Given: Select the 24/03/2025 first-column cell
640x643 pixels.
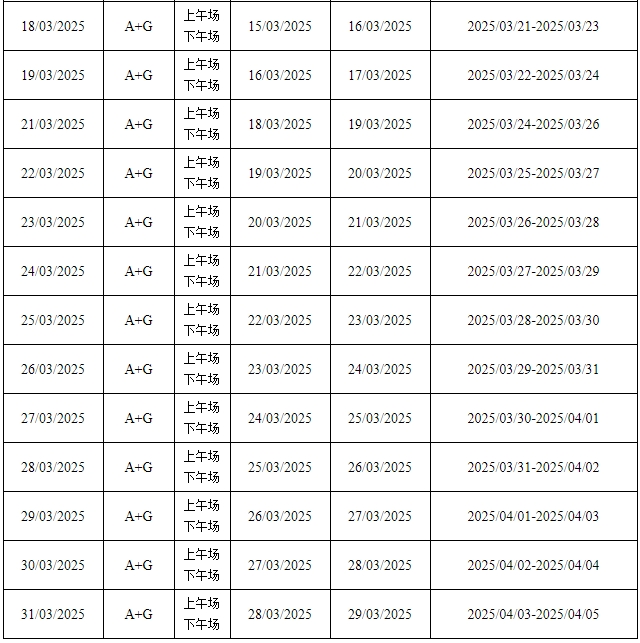Looking at the screenshot, I should coord(53,271).
